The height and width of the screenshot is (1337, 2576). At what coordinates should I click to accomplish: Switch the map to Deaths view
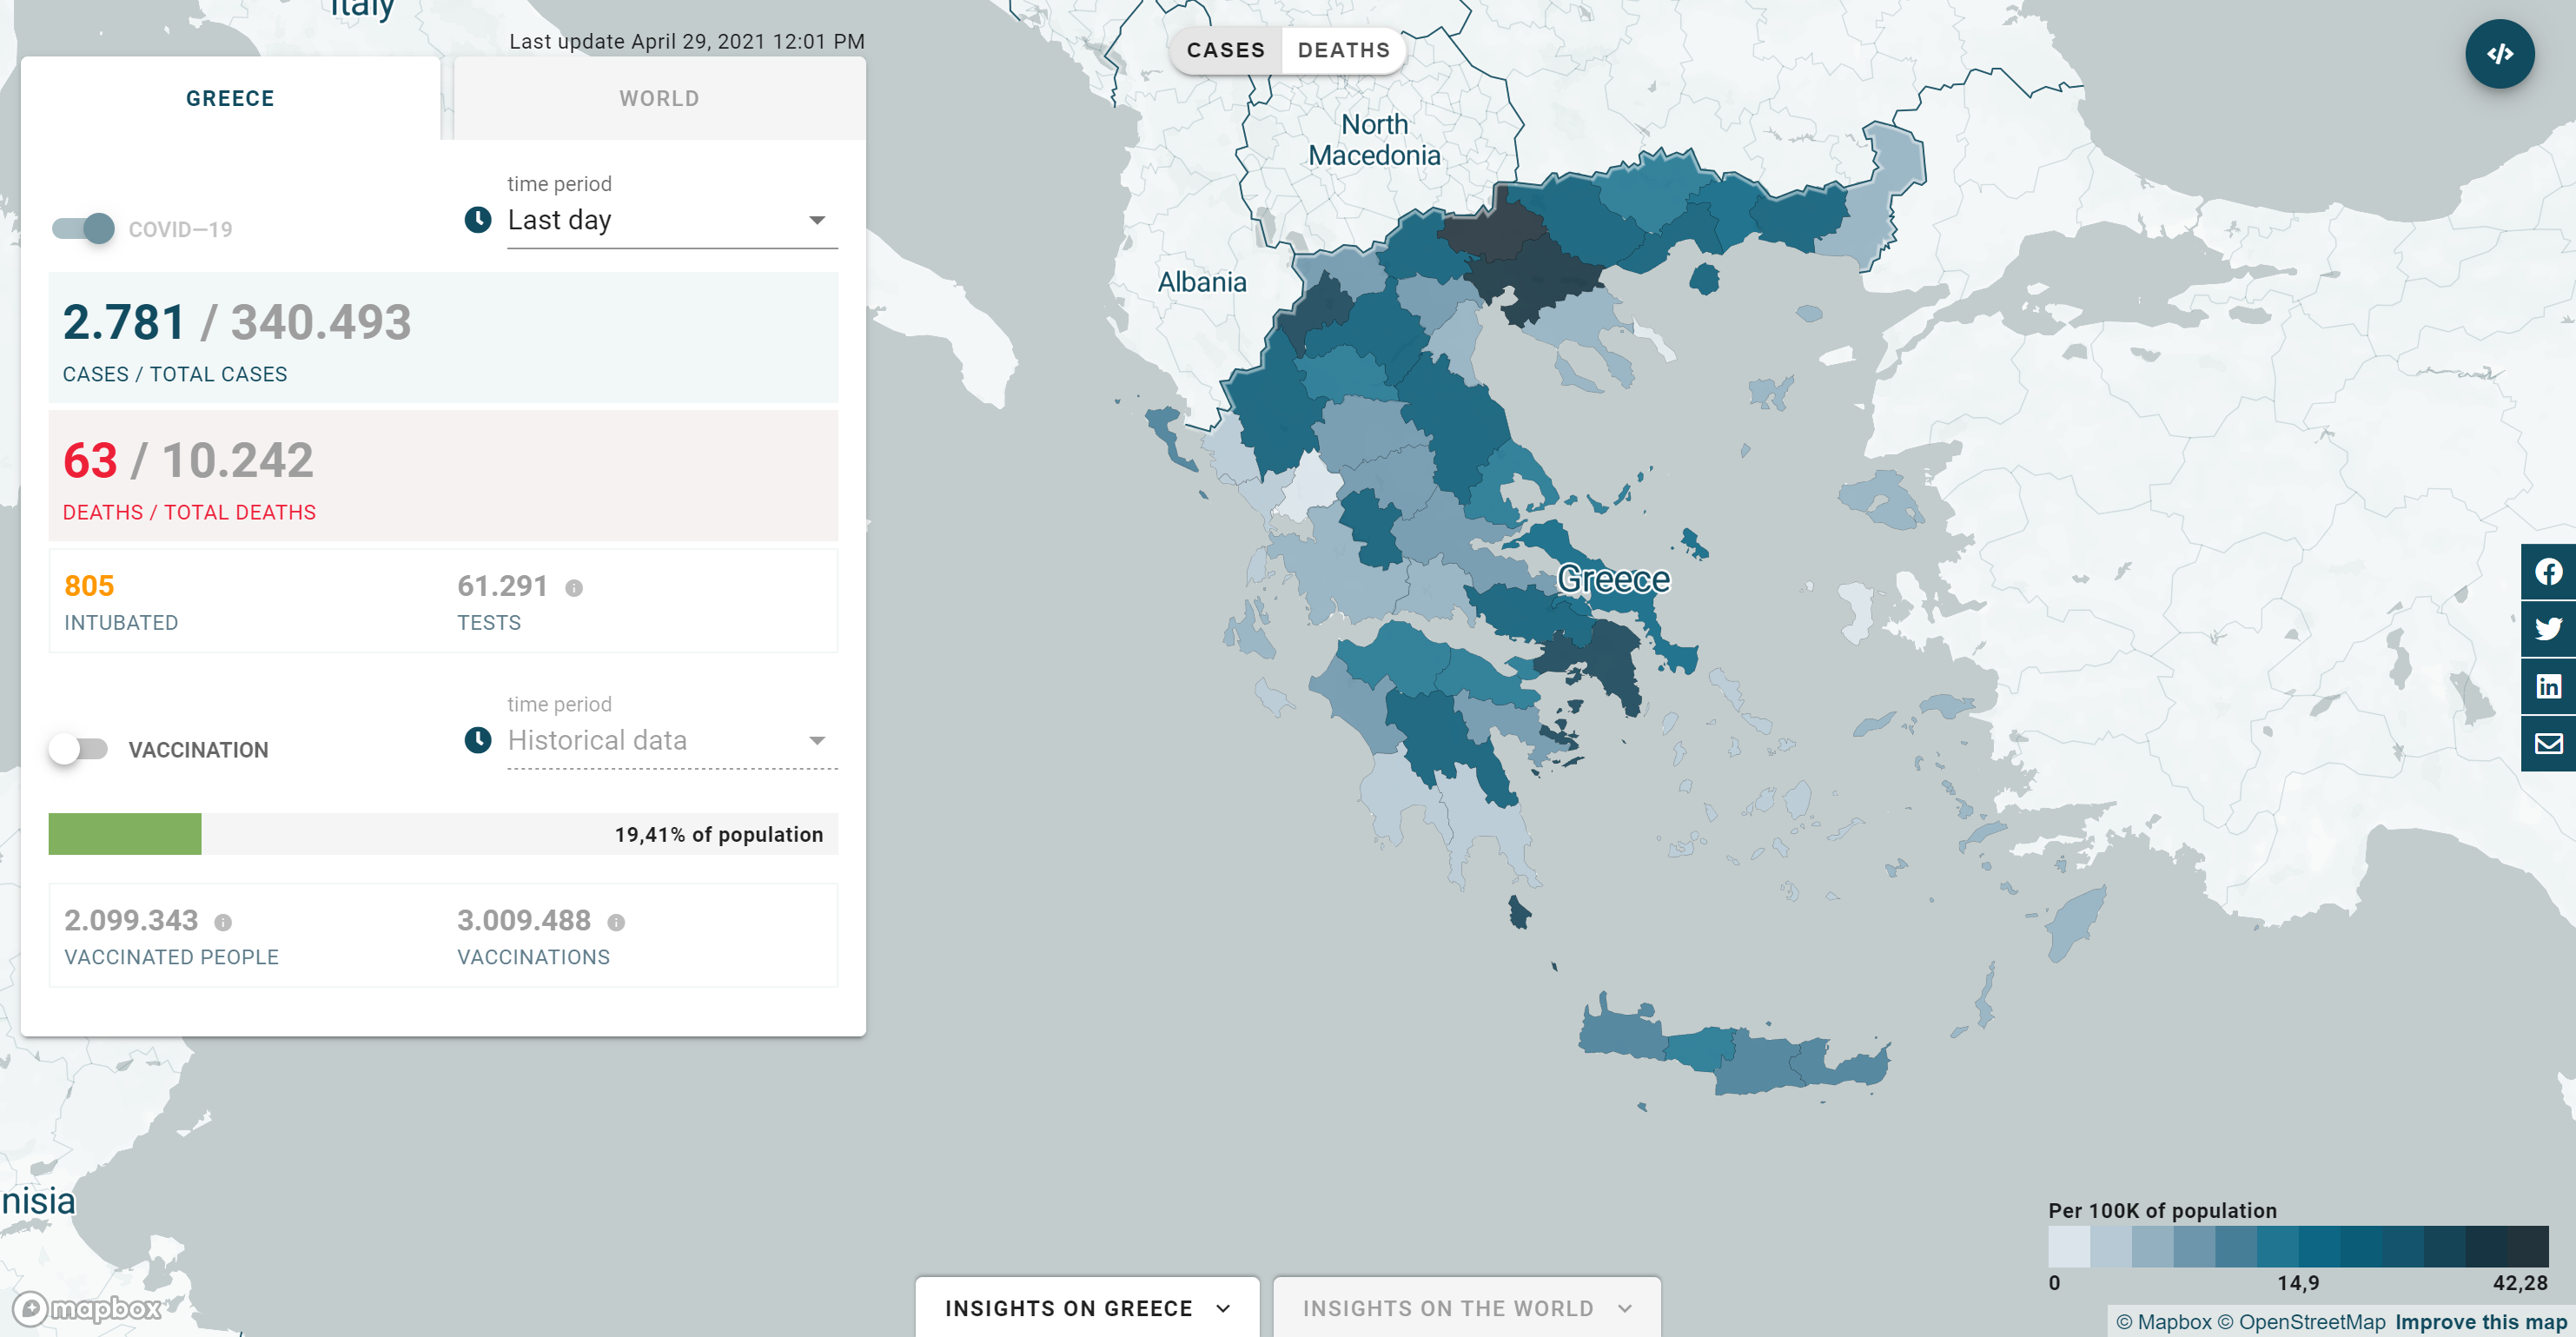click(1343, 50)
